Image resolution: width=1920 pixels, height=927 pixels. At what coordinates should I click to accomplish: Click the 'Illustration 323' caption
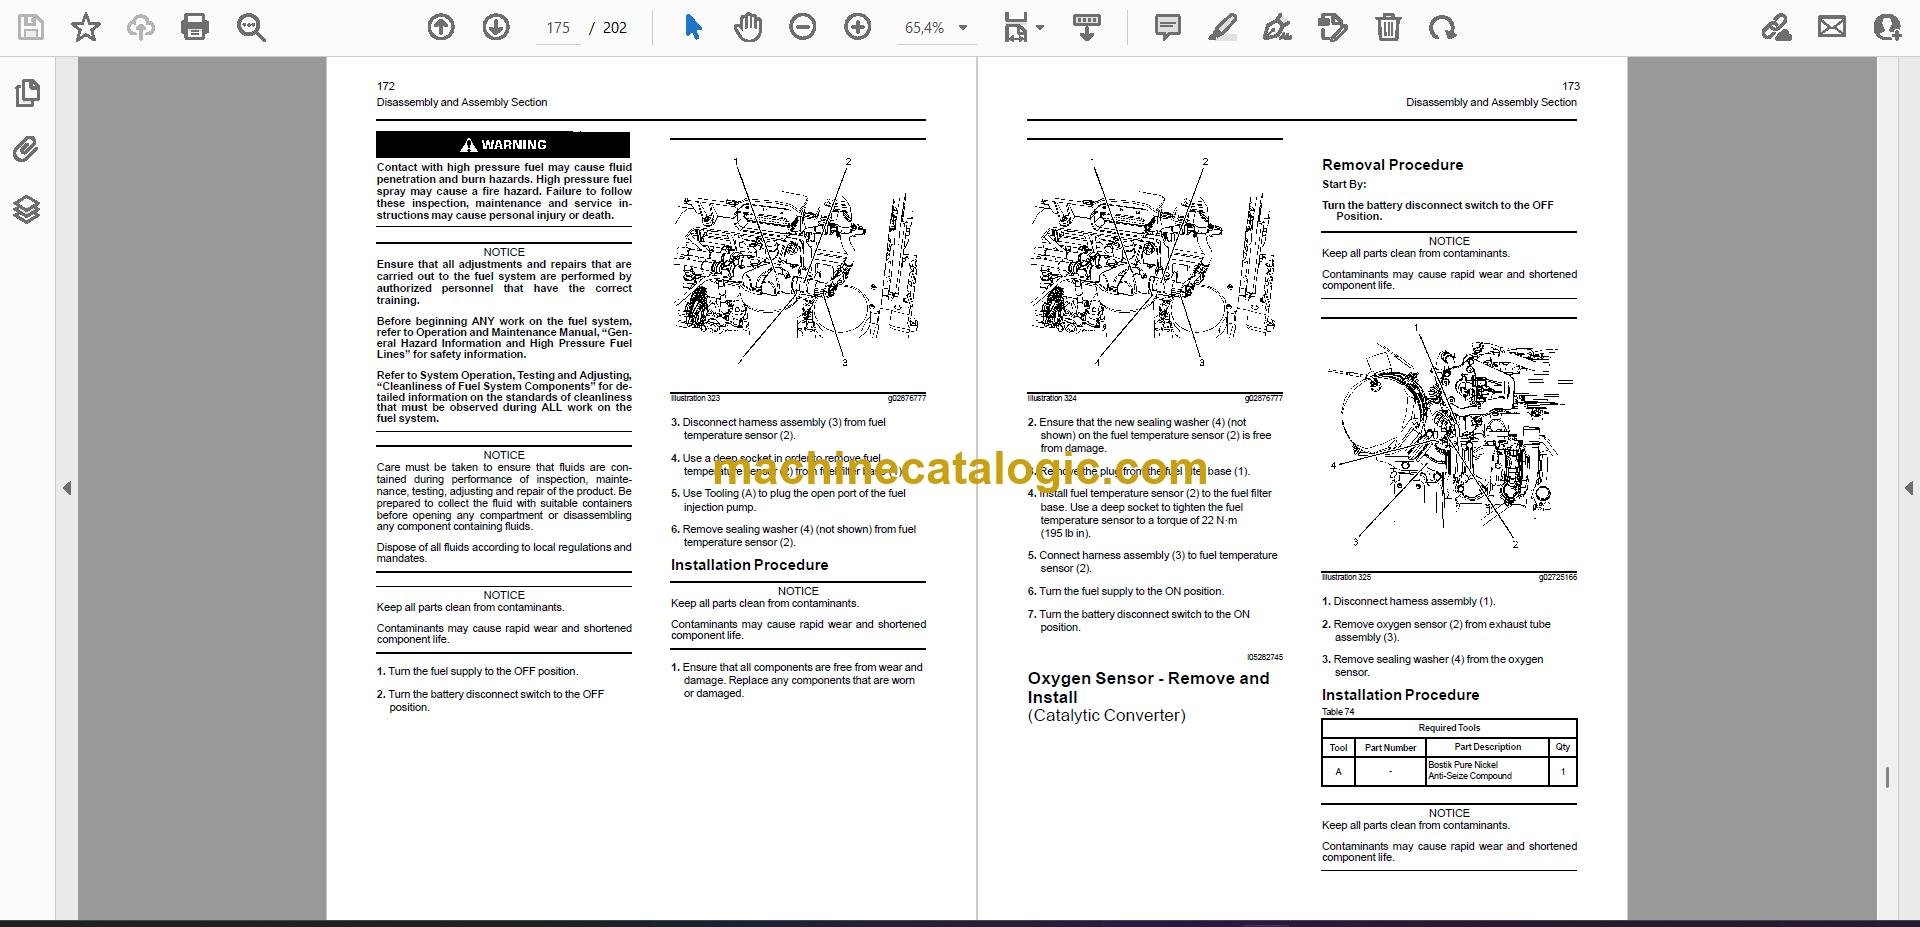(x=695, y=398)
